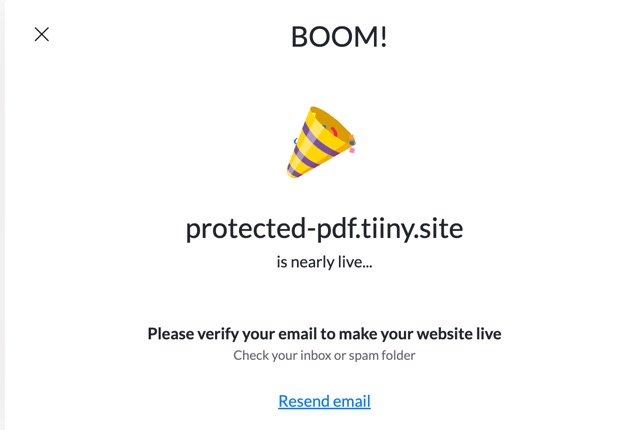This screenshot has height=430, width=641.
Task: Click the confetti party horn emoji
Action: coord(322,142)
